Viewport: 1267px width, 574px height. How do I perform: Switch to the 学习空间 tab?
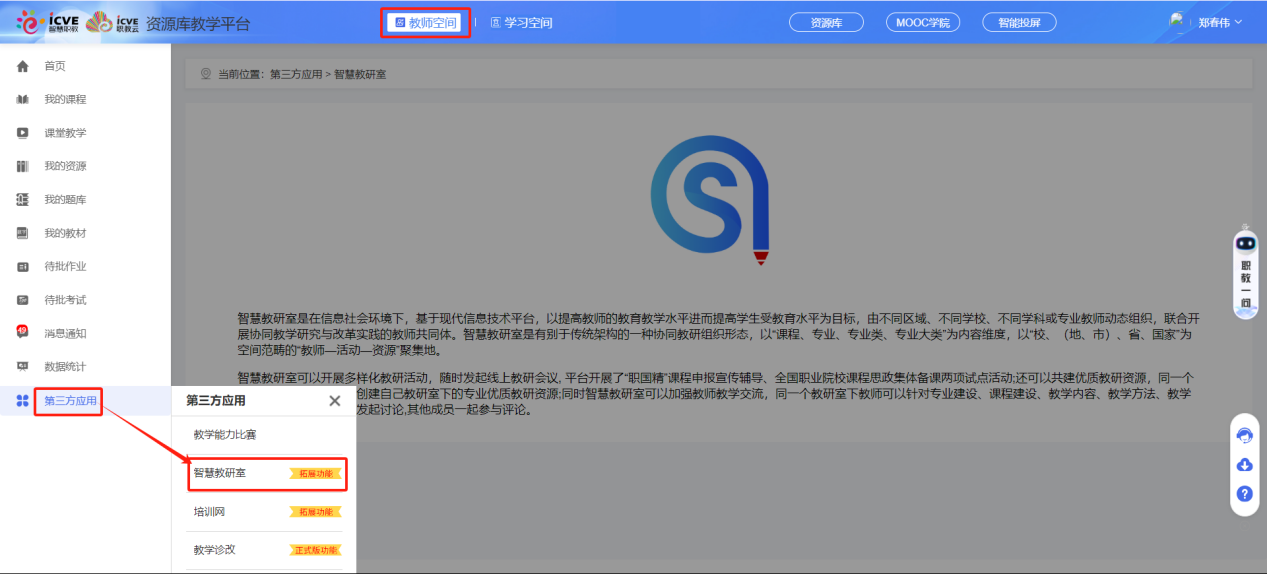521,23
